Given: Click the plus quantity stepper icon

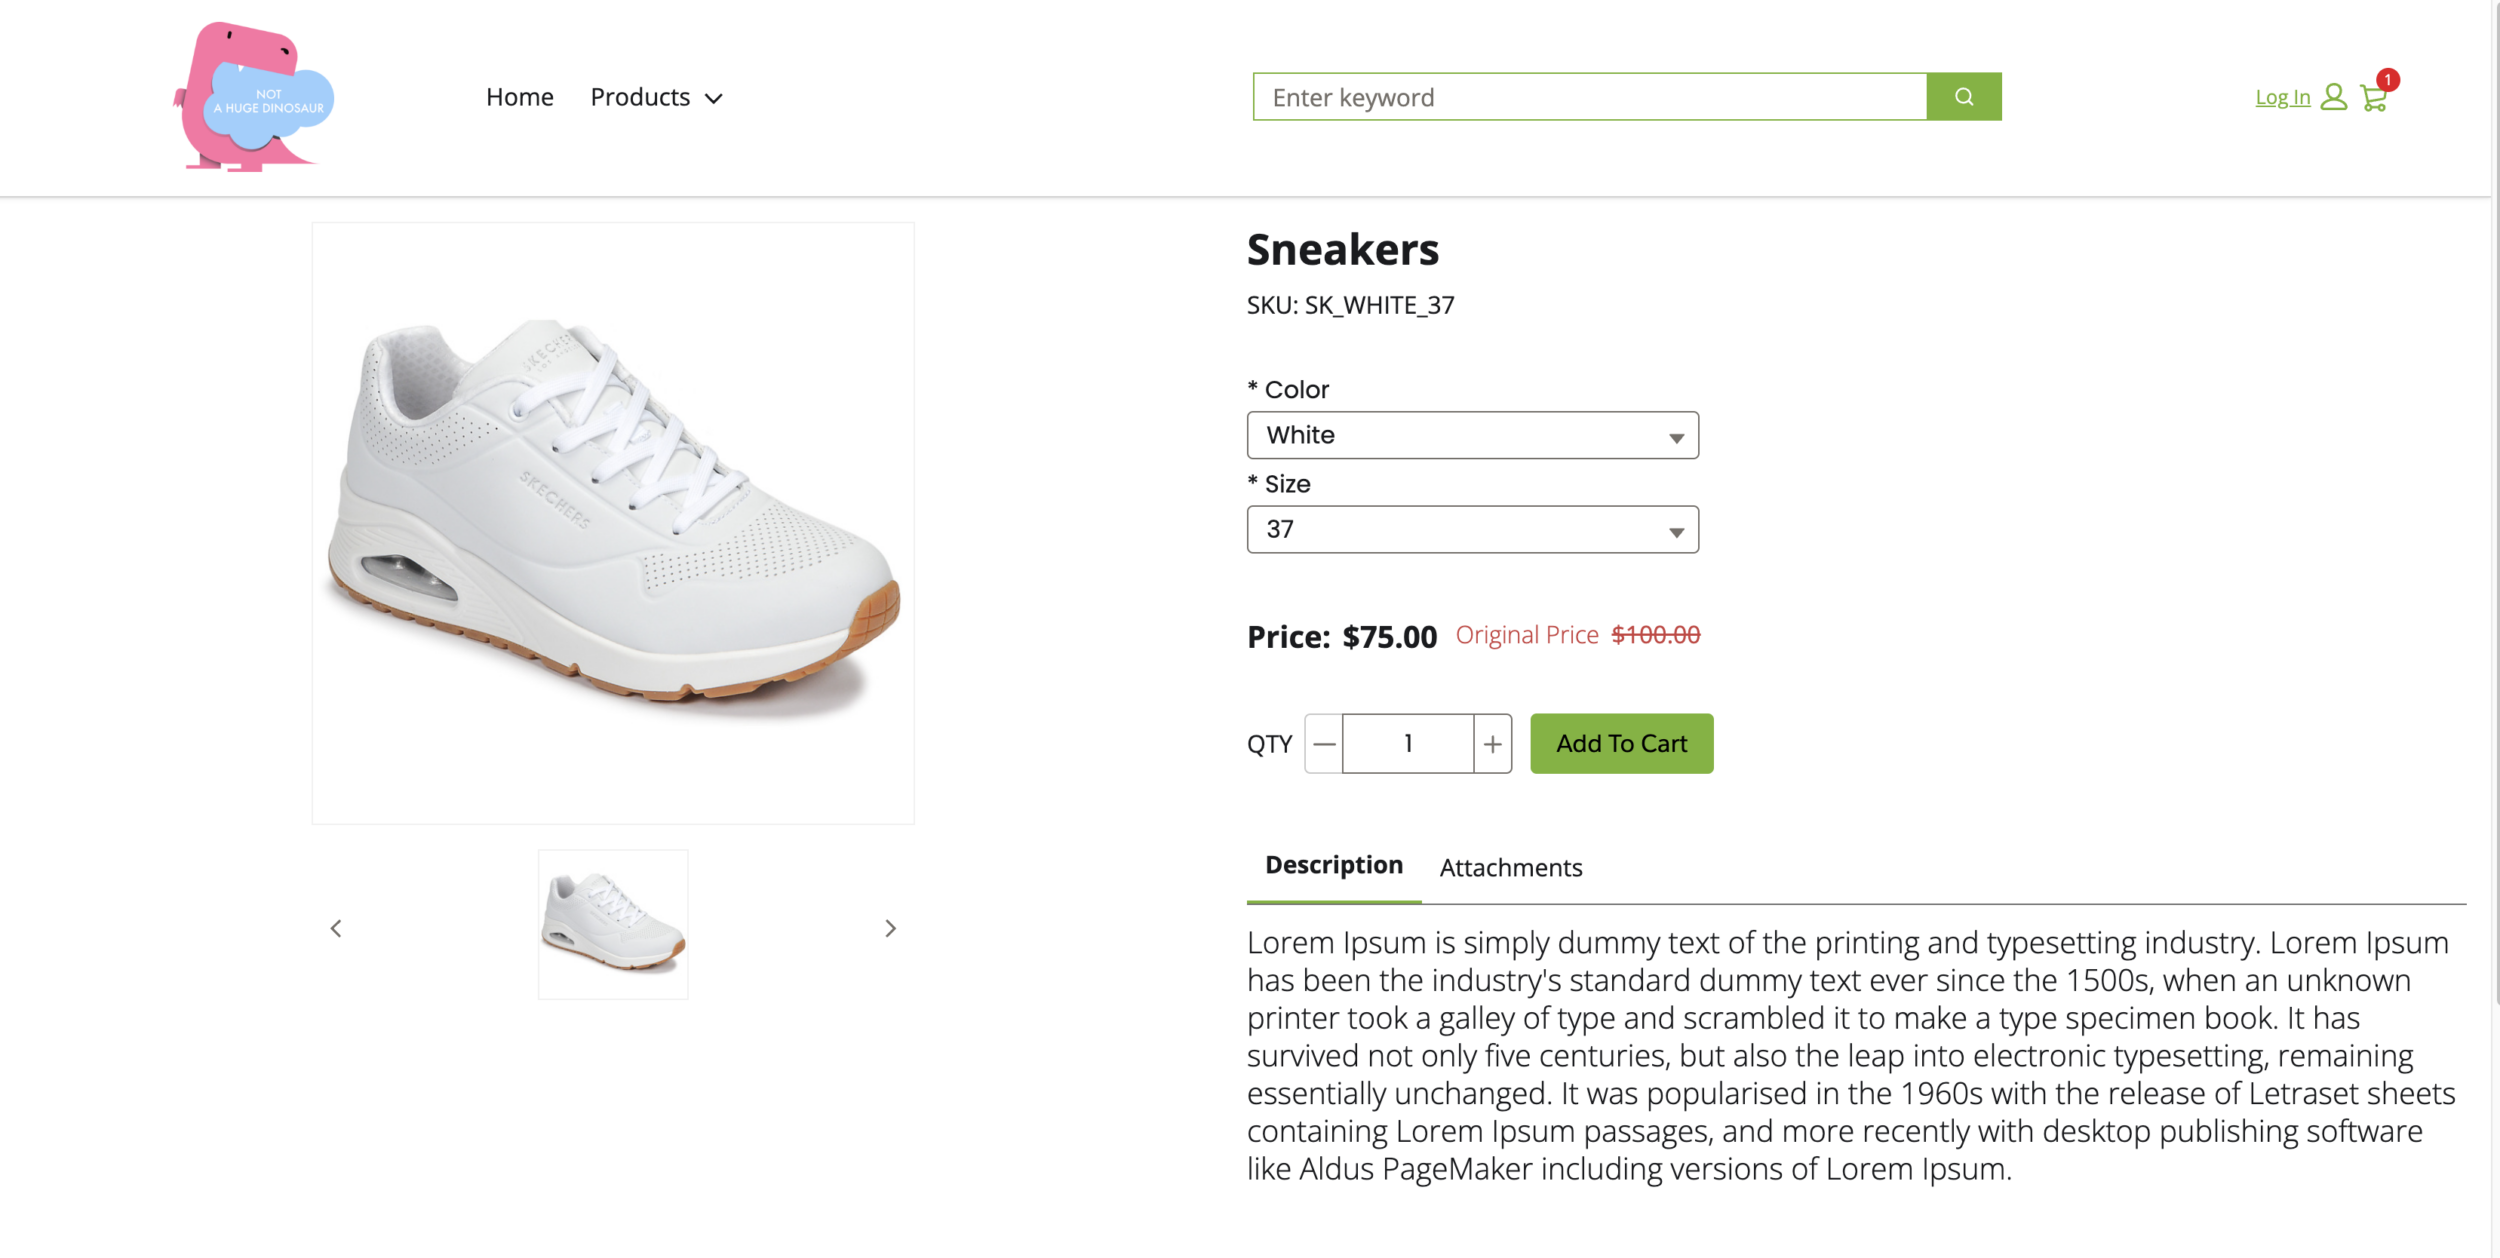Looking at the screenshot, I should (1491, 743).
